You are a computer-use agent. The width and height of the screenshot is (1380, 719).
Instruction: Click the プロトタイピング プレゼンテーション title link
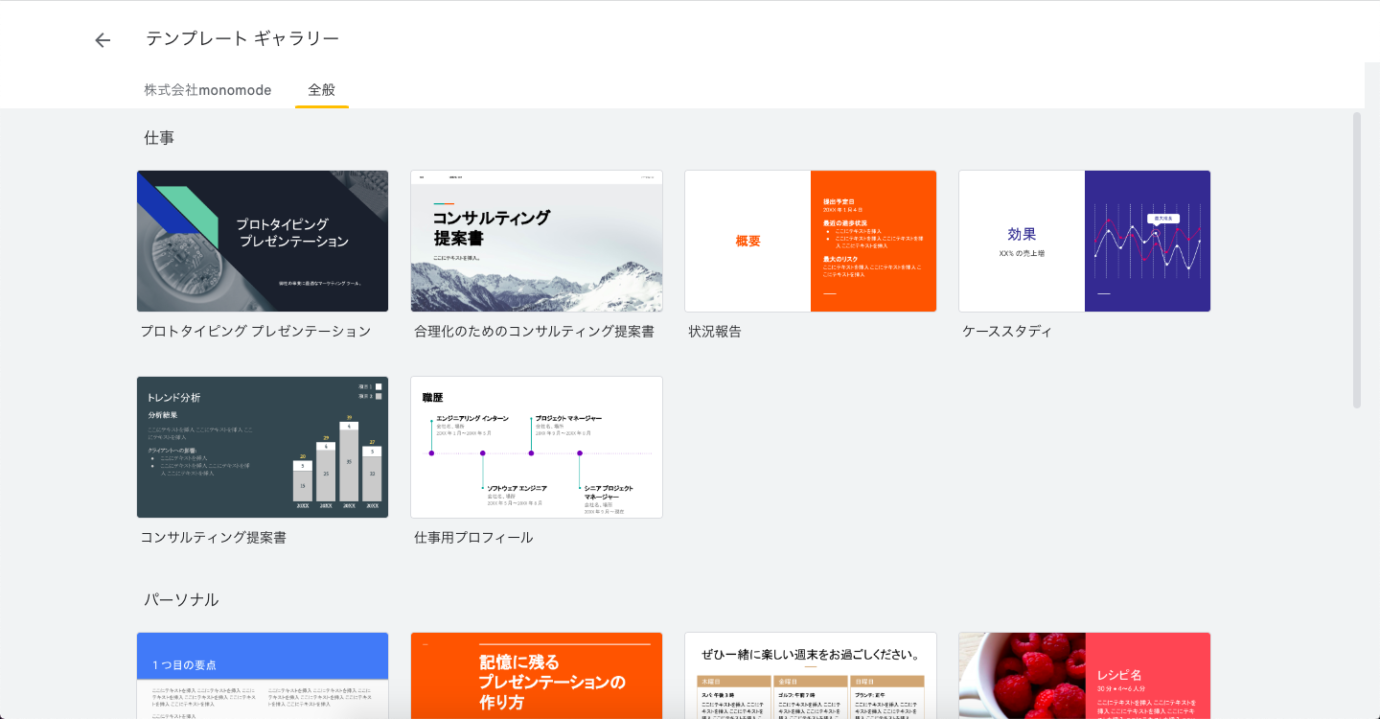[262, 331]
